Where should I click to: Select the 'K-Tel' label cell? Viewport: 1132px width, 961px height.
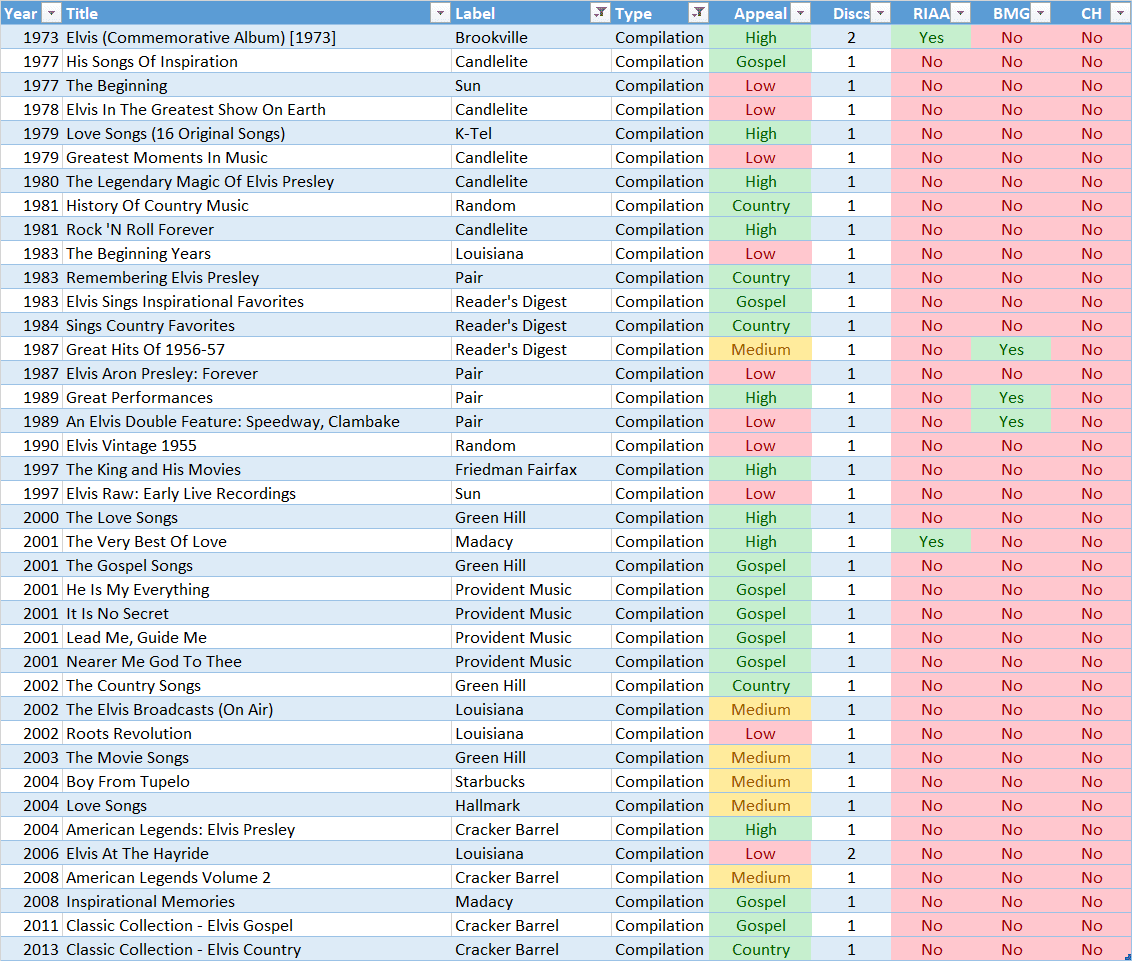tap(531, 134)
